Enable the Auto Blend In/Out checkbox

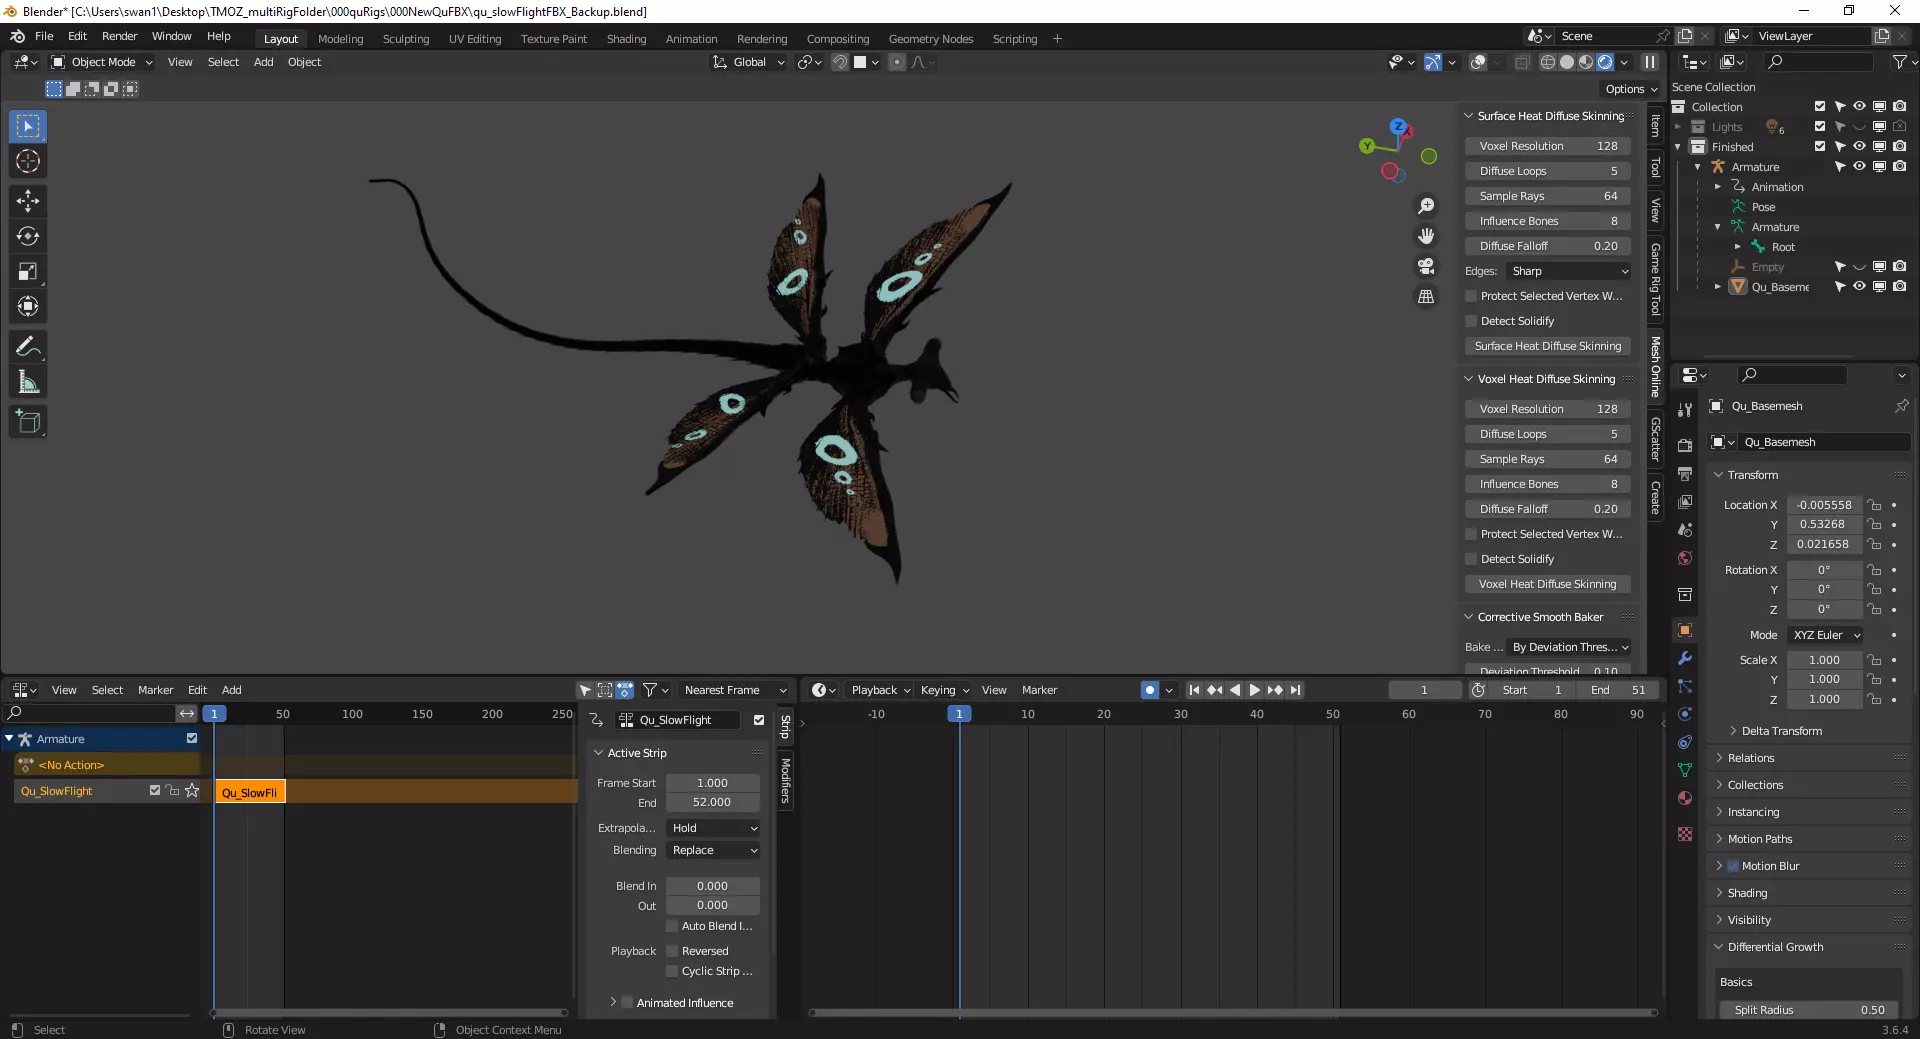pos(672,926)
